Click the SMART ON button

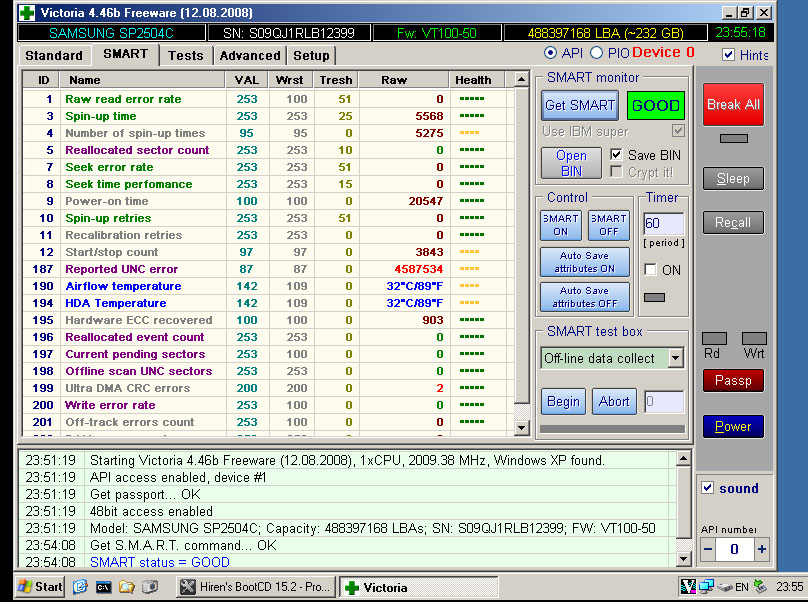561,225
